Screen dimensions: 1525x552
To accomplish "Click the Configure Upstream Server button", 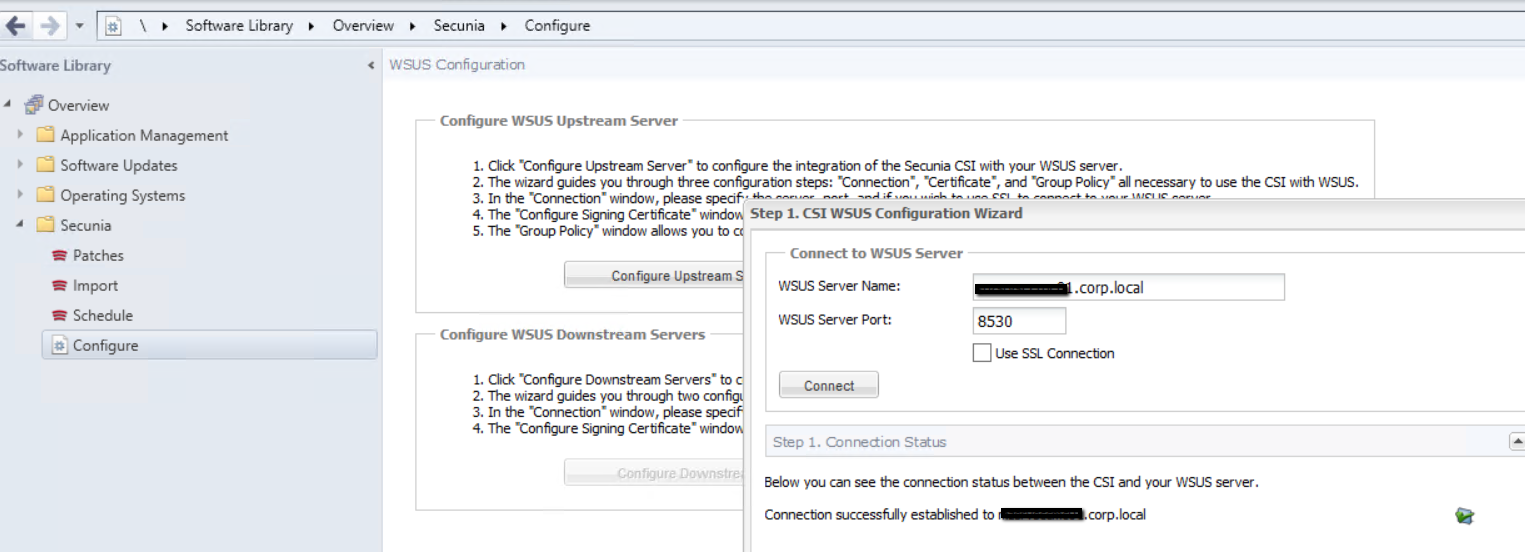I will click(655, 275).
